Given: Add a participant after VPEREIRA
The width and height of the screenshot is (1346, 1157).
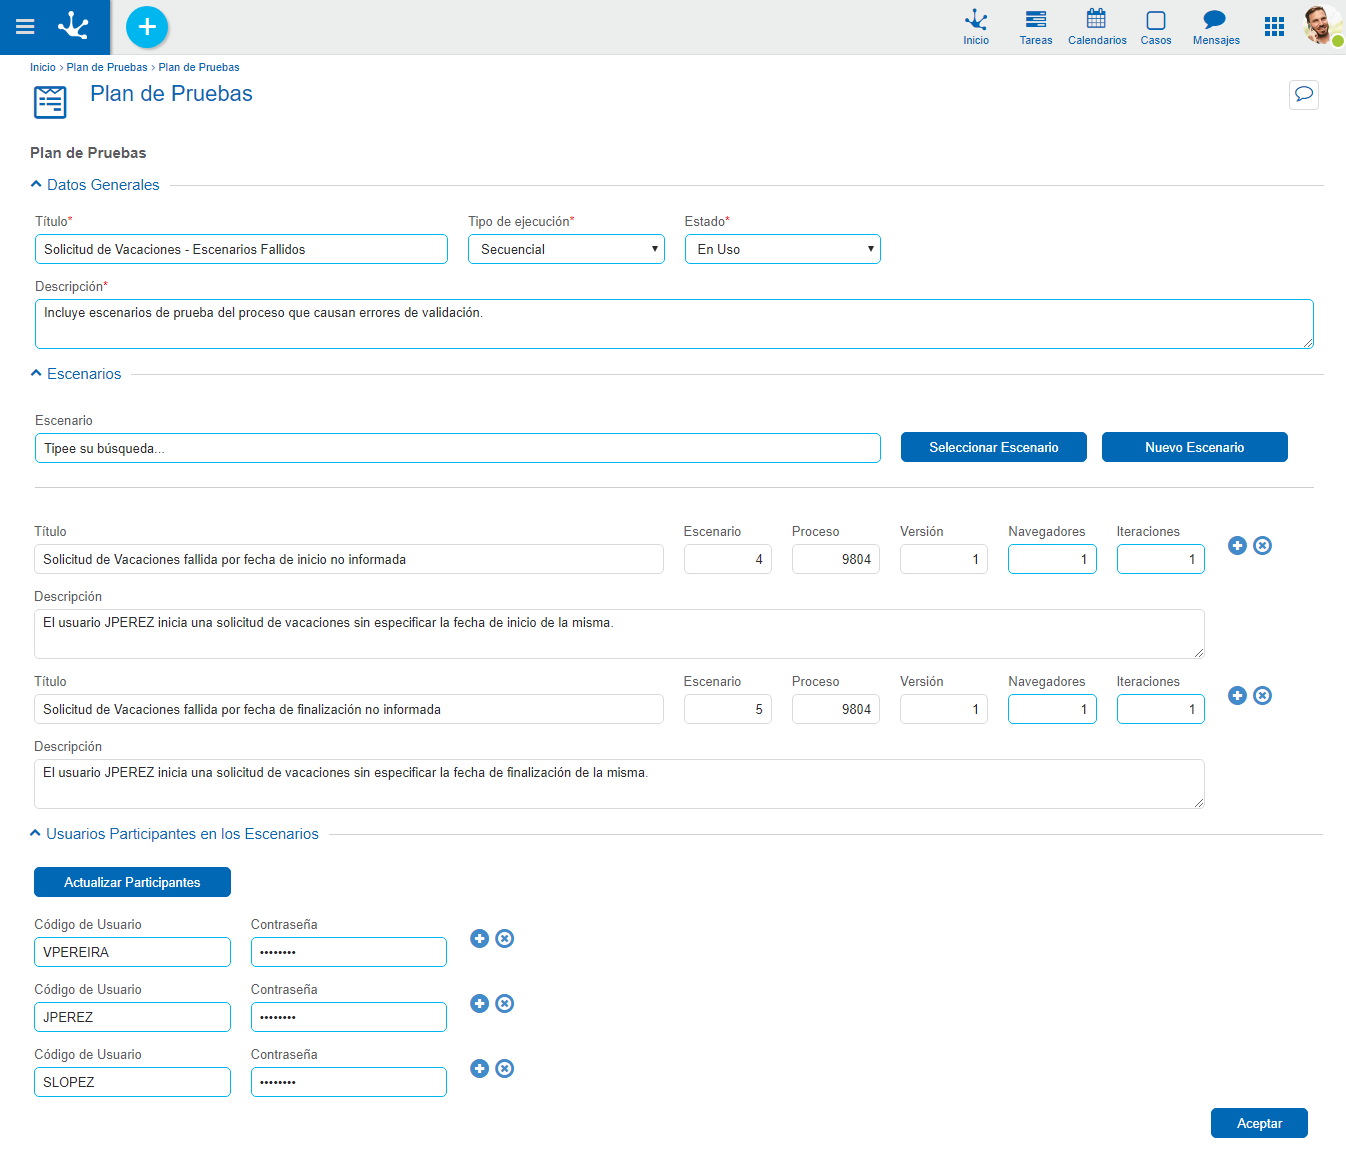Looking at the screenshot, I should pos(480,938).
